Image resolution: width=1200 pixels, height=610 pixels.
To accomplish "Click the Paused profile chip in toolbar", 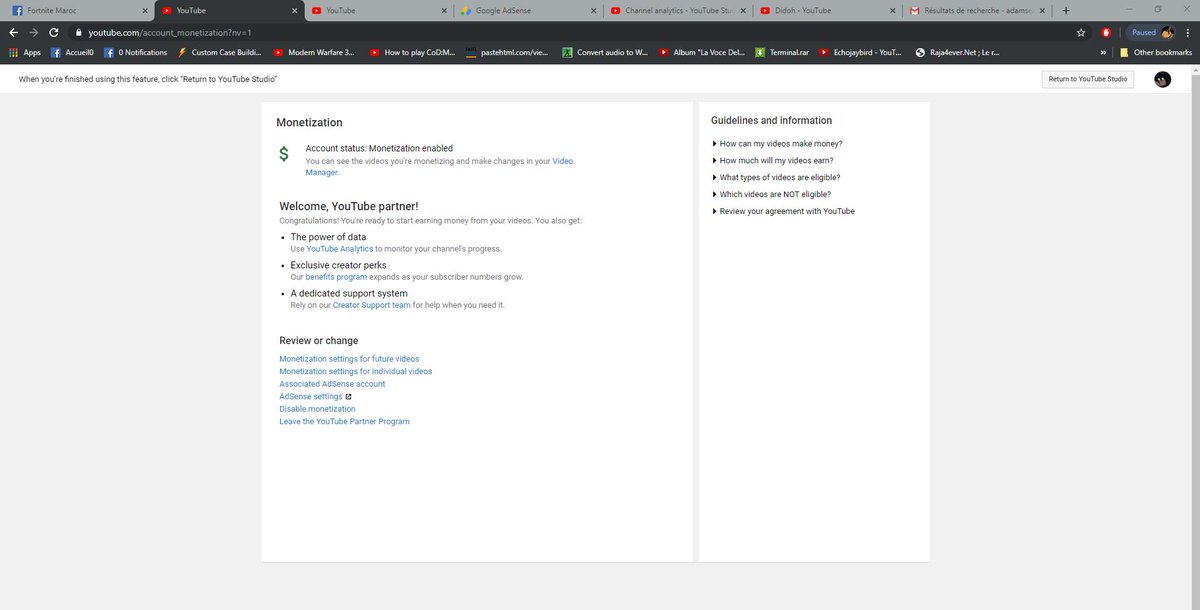I will pyautogui.click(x=1150, y=32).
